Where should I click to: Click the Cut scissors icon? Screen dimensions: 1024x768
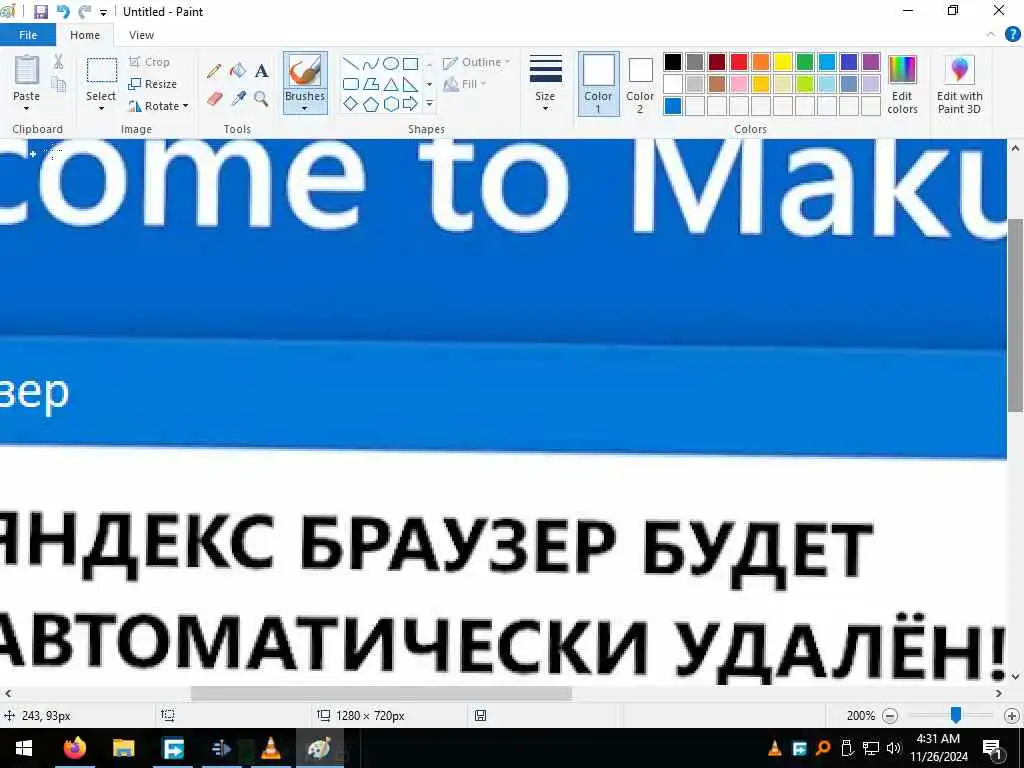pyautogui.click(x=58, y=62)
